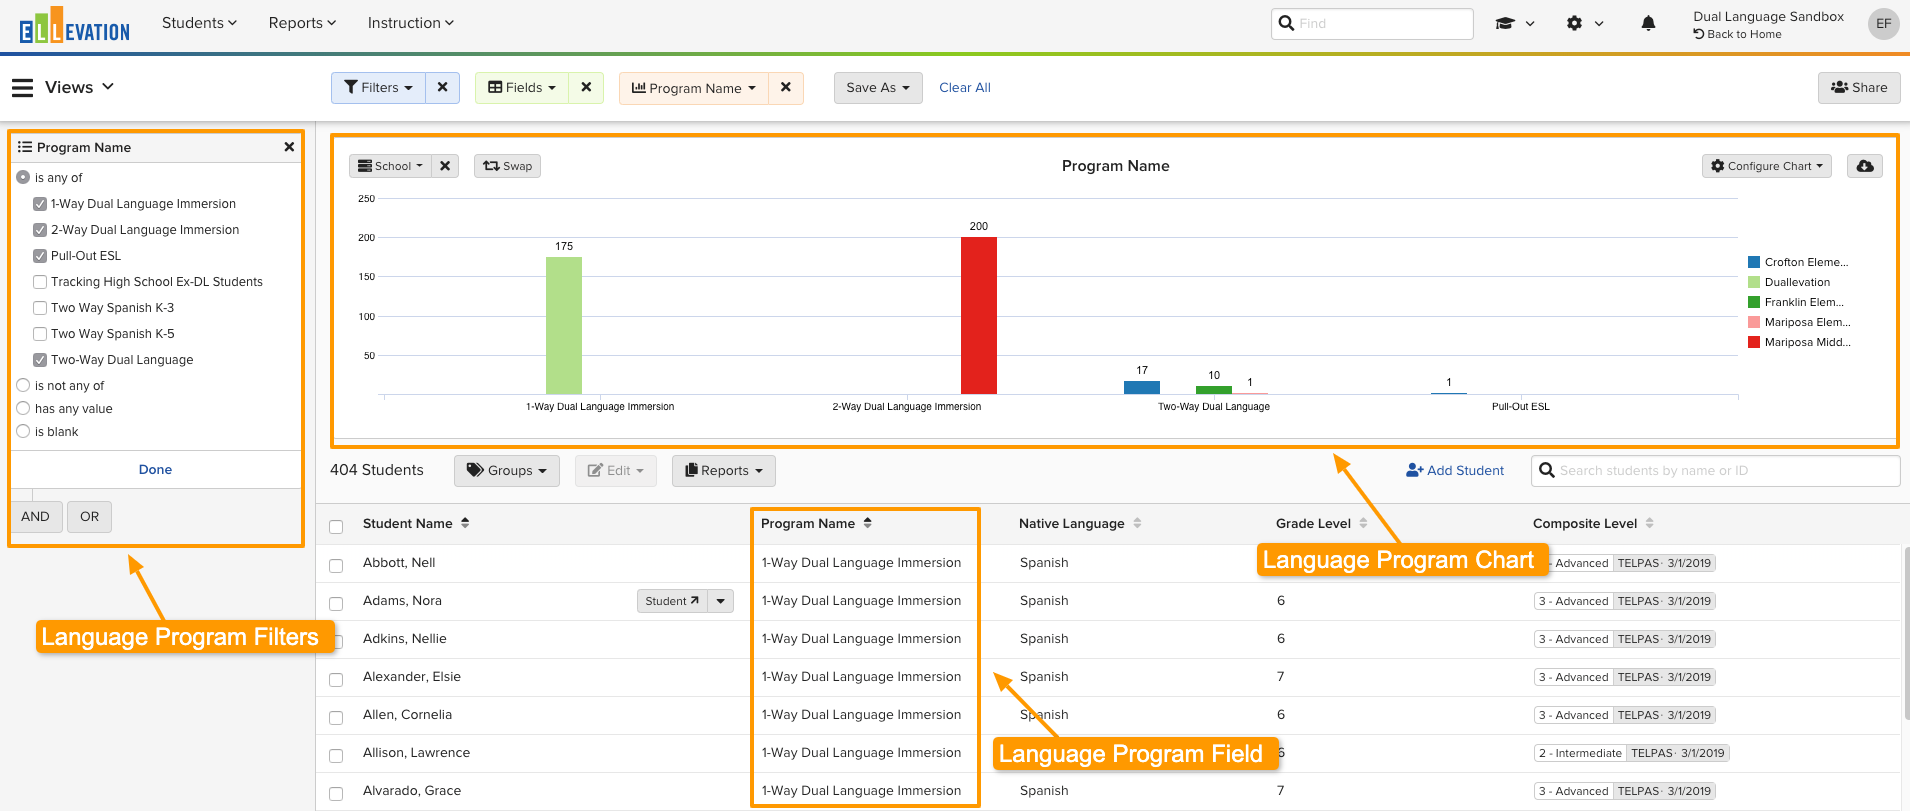Image resolution: width=1910 pixels, height=811 pixels.
Task: Click Add Student link
Action: 1455,470
